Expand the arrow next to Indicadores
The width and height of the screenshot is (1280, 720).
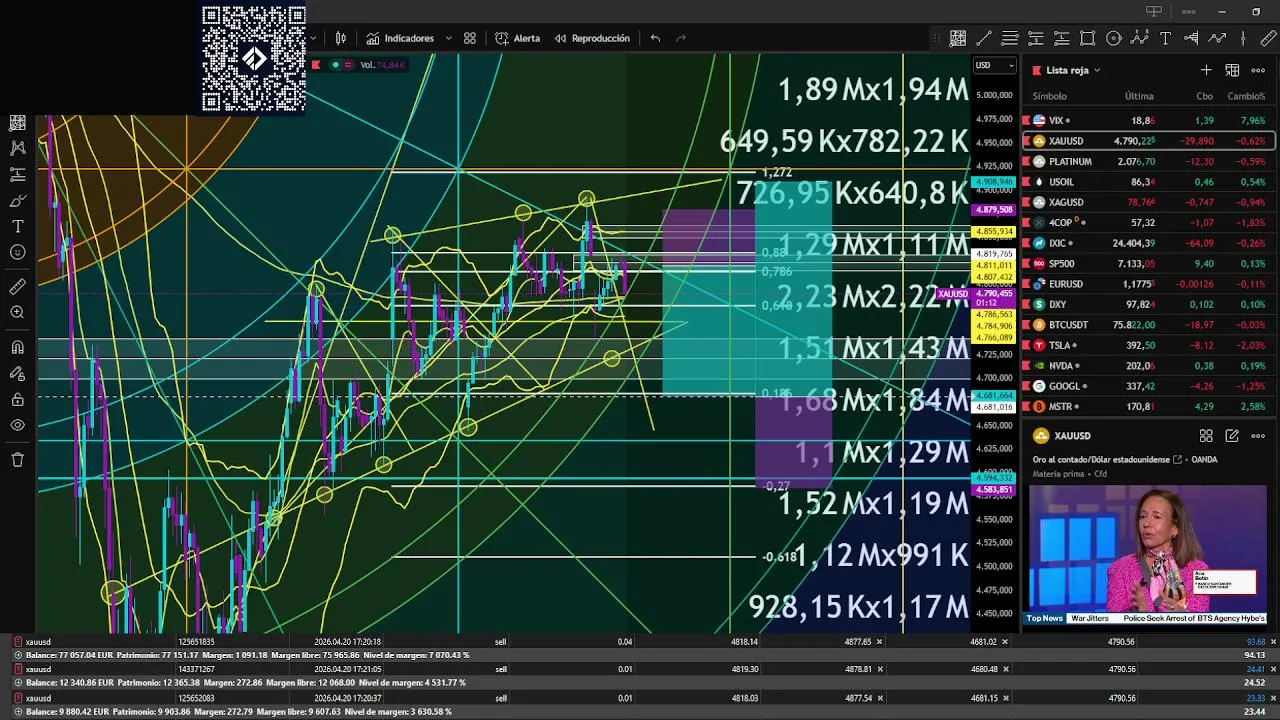point(448,38)
